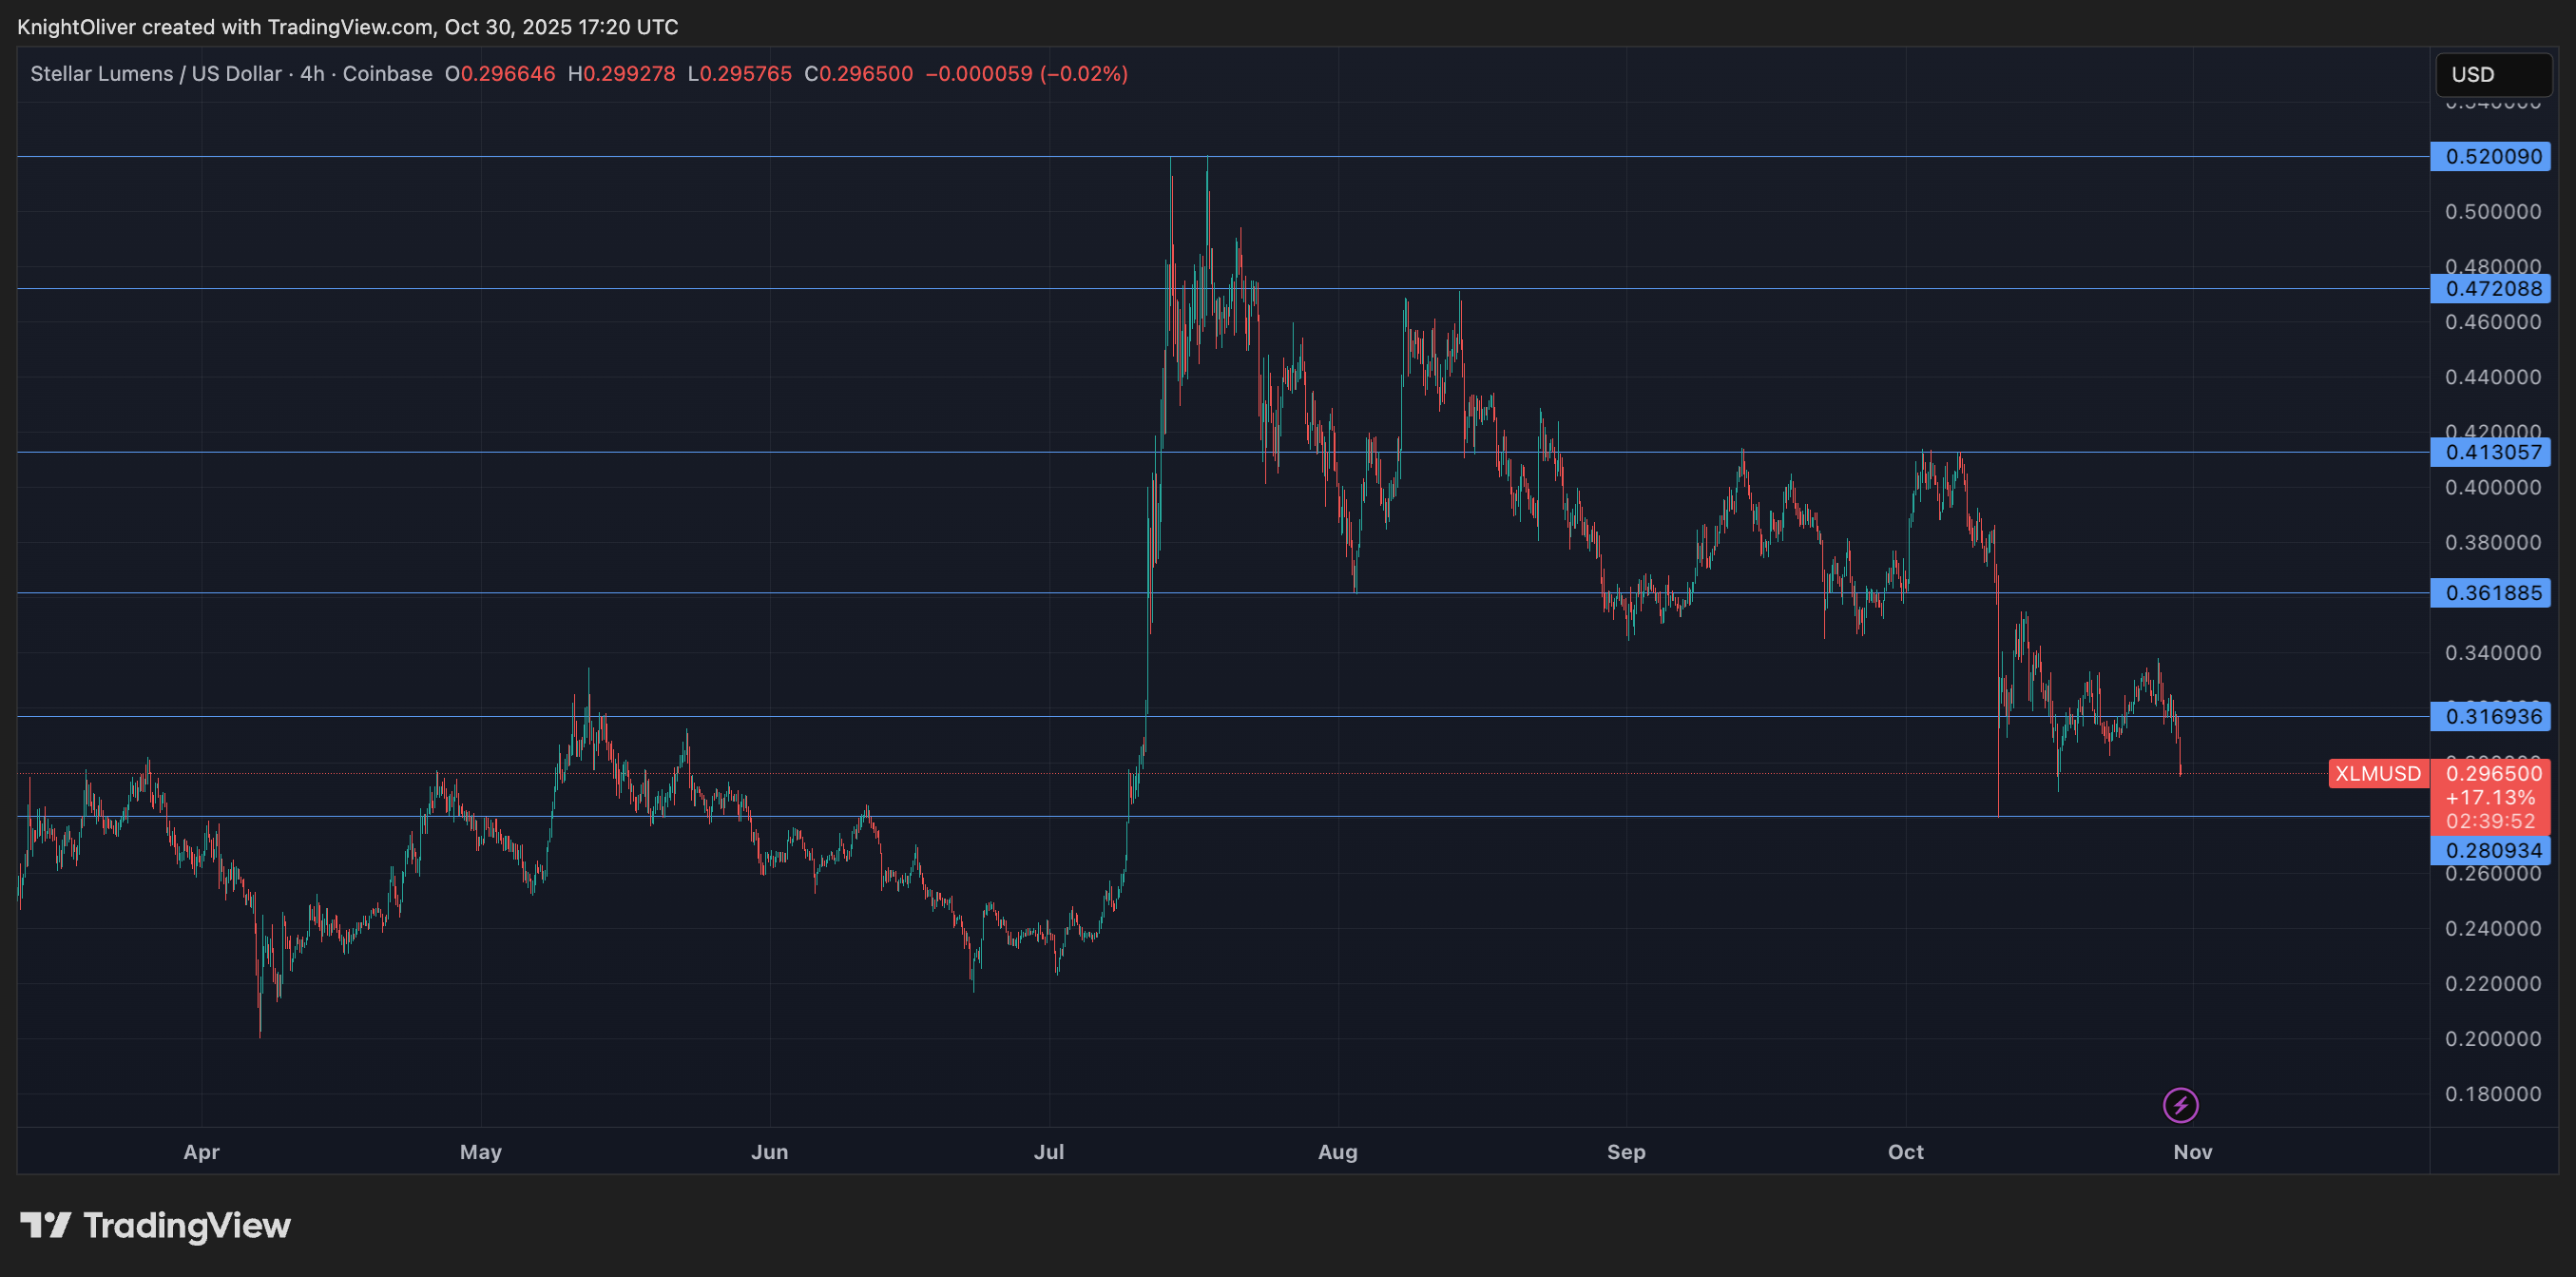The height and width of the screenshot is (1277, 2576).
Task: Click the 0.316936 blue price tag
Action: click(x=2490, y=716)
